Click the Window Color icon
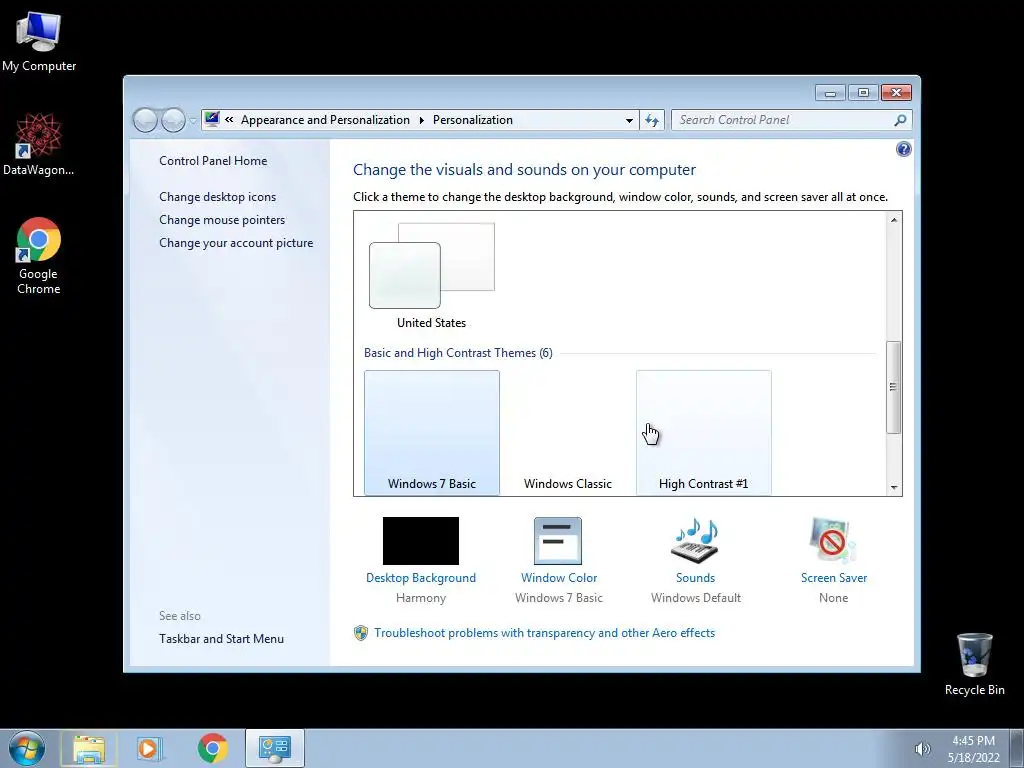 click(x=558, y=541)
